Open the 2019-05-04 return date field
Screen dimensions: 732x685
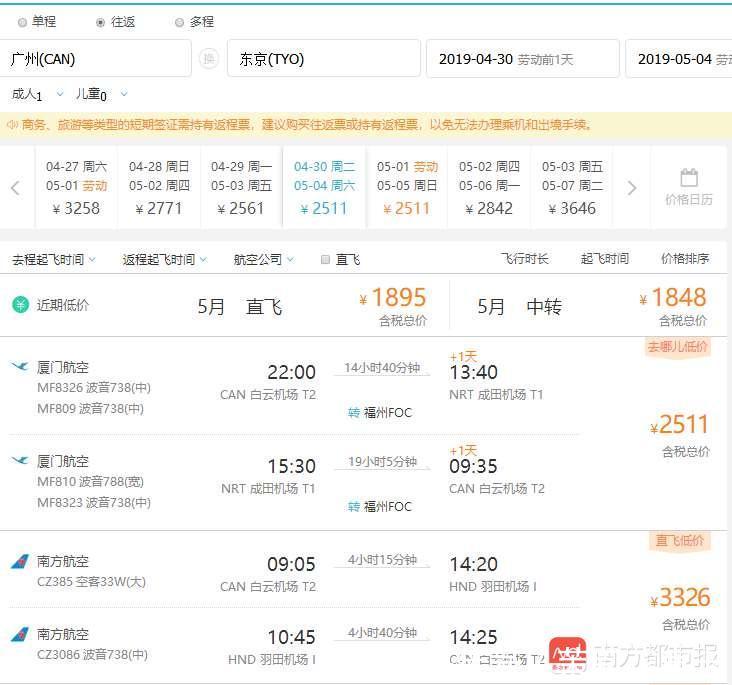[x=679, y=59]
